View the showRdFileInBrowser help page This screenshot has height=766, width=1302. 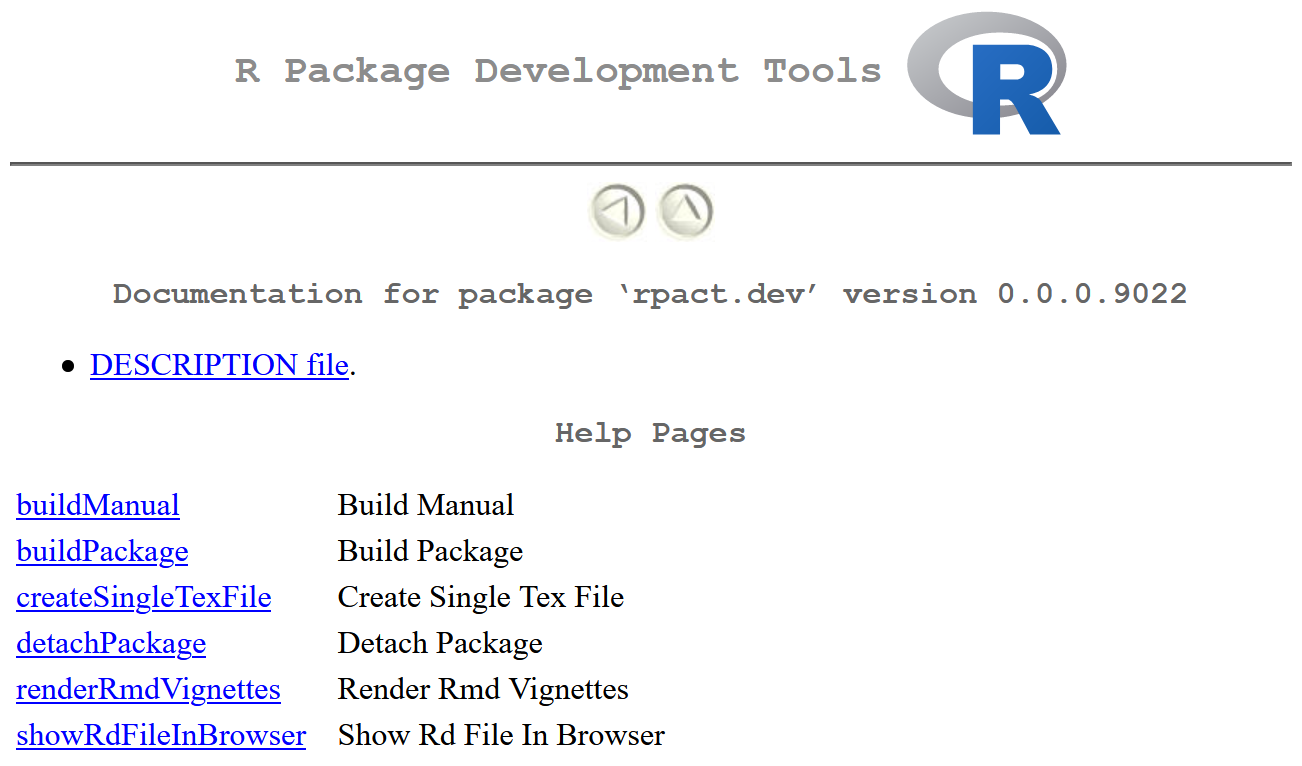coord(161,735)
